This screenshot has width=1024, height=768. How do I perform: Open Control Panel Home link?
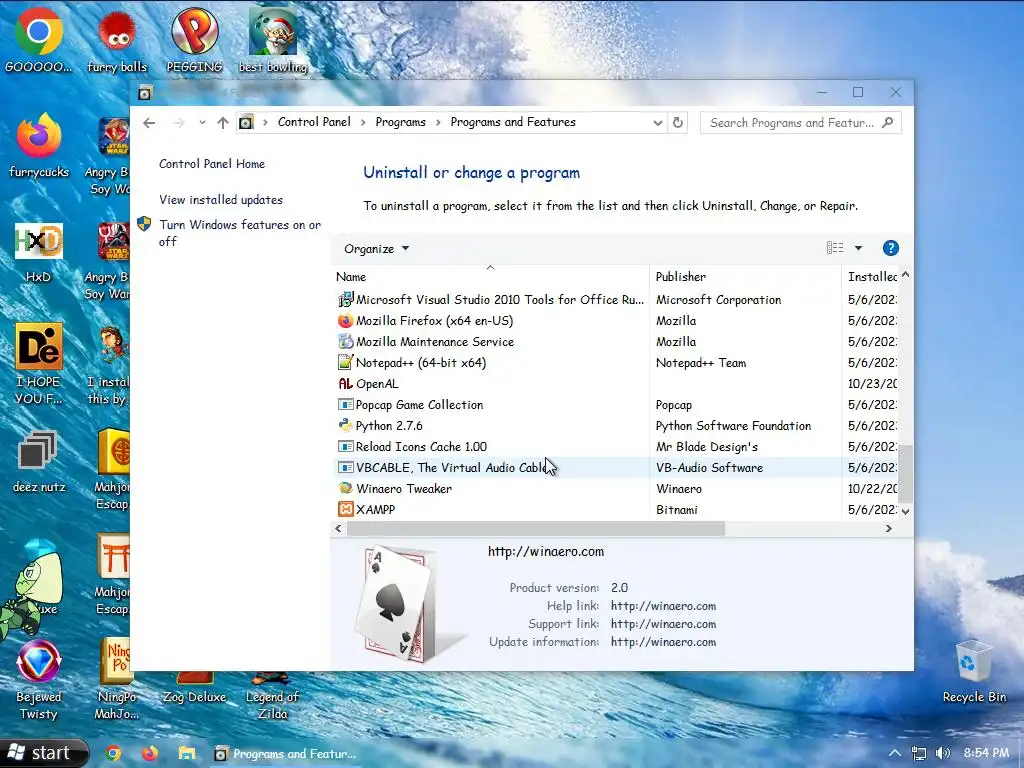212,164
